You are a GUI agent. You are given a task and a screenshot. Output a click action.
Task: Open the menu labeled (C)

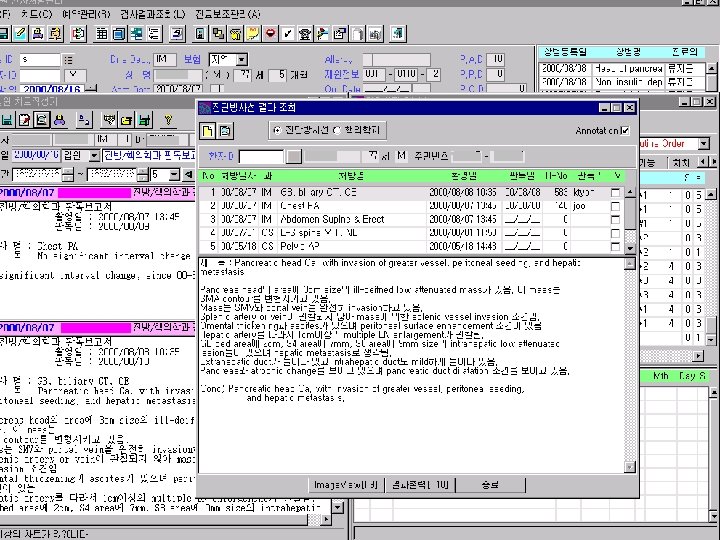click(x=37, y=14)
